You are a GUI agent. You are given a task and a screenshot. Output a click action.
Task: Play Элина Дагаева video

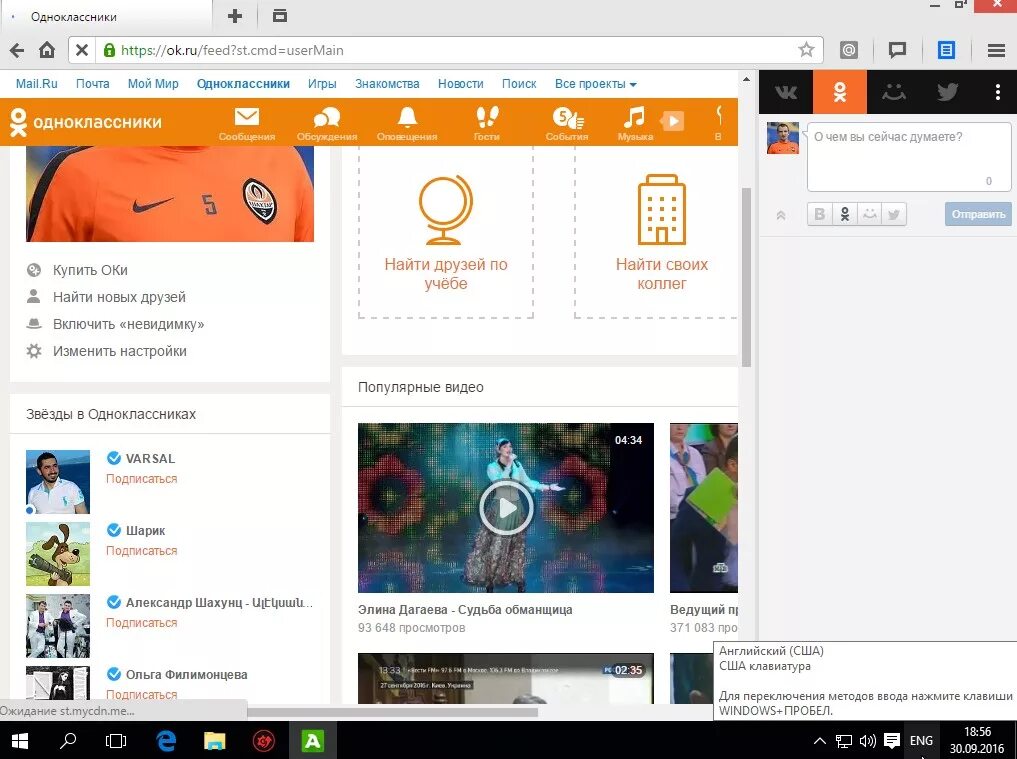(x=506, y=508)
